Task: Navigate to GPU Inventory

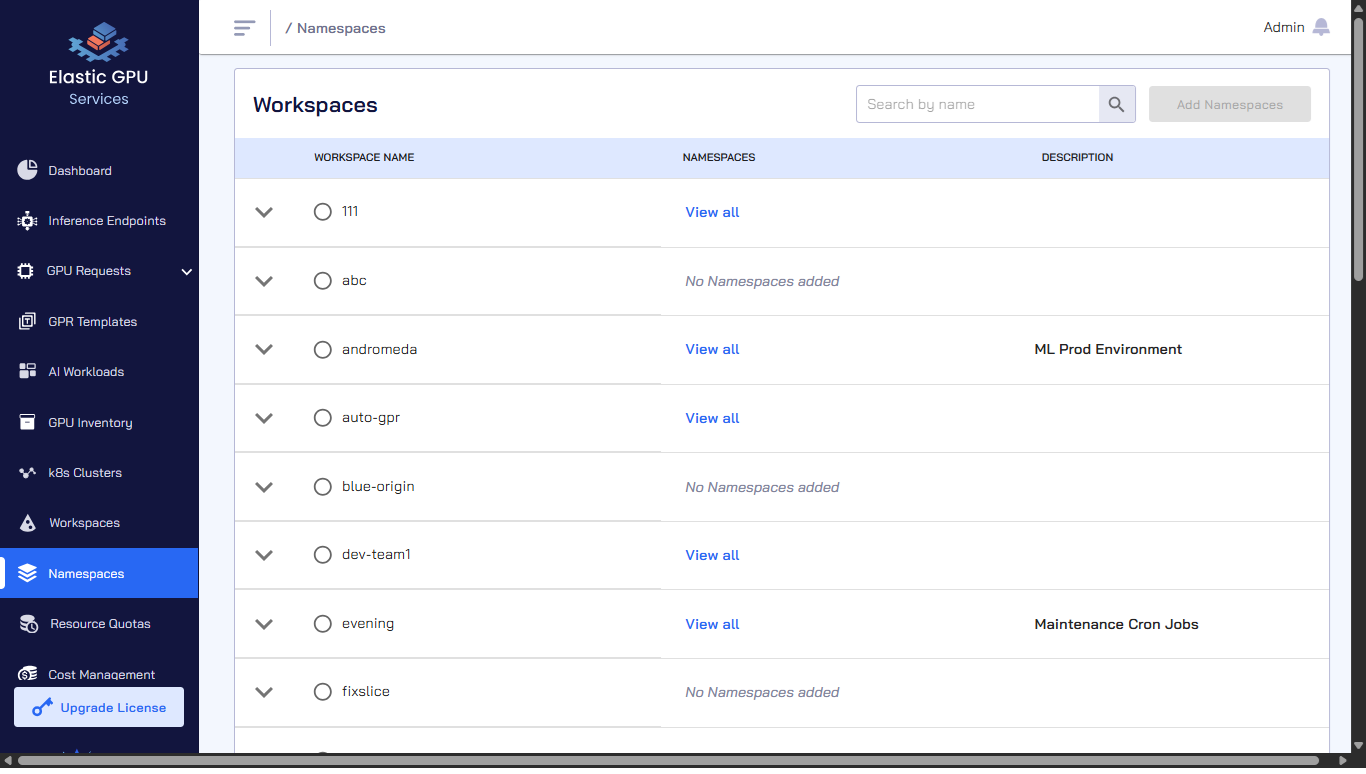Action: [x=99, y=423]
